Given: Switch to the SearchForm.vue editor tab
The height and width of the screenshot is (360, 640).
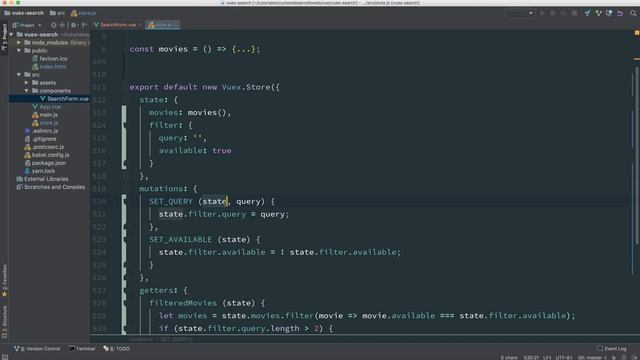Looking at the screenshot, I should pos(118,25).
